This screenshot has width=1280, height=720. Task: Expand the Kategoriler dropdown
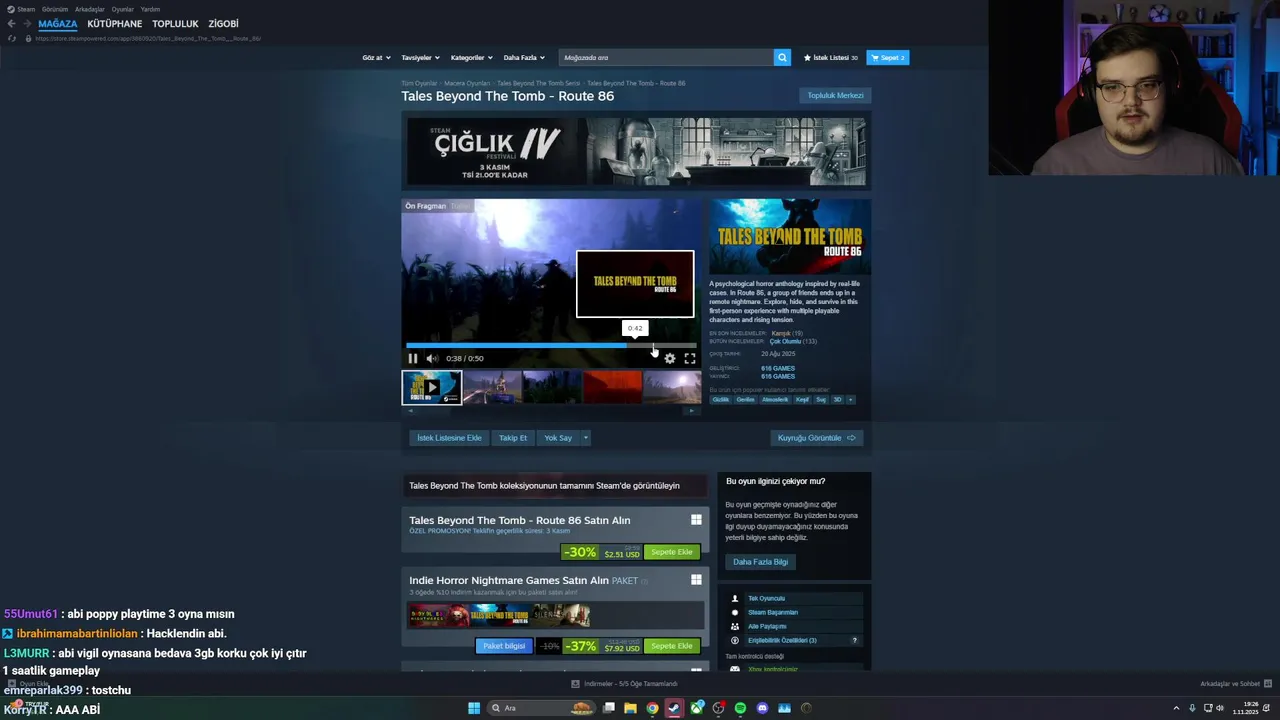coord(471,58)
